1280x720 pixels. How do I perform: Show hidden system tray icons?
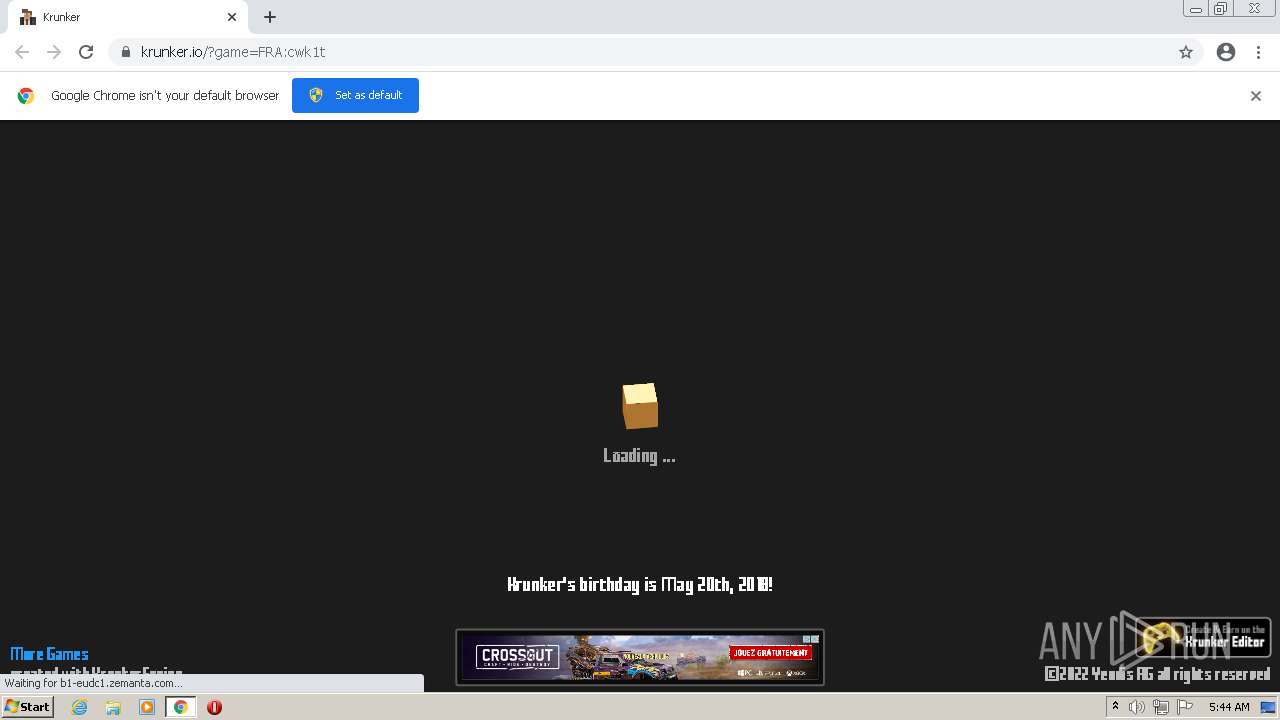pos(1115,707)
